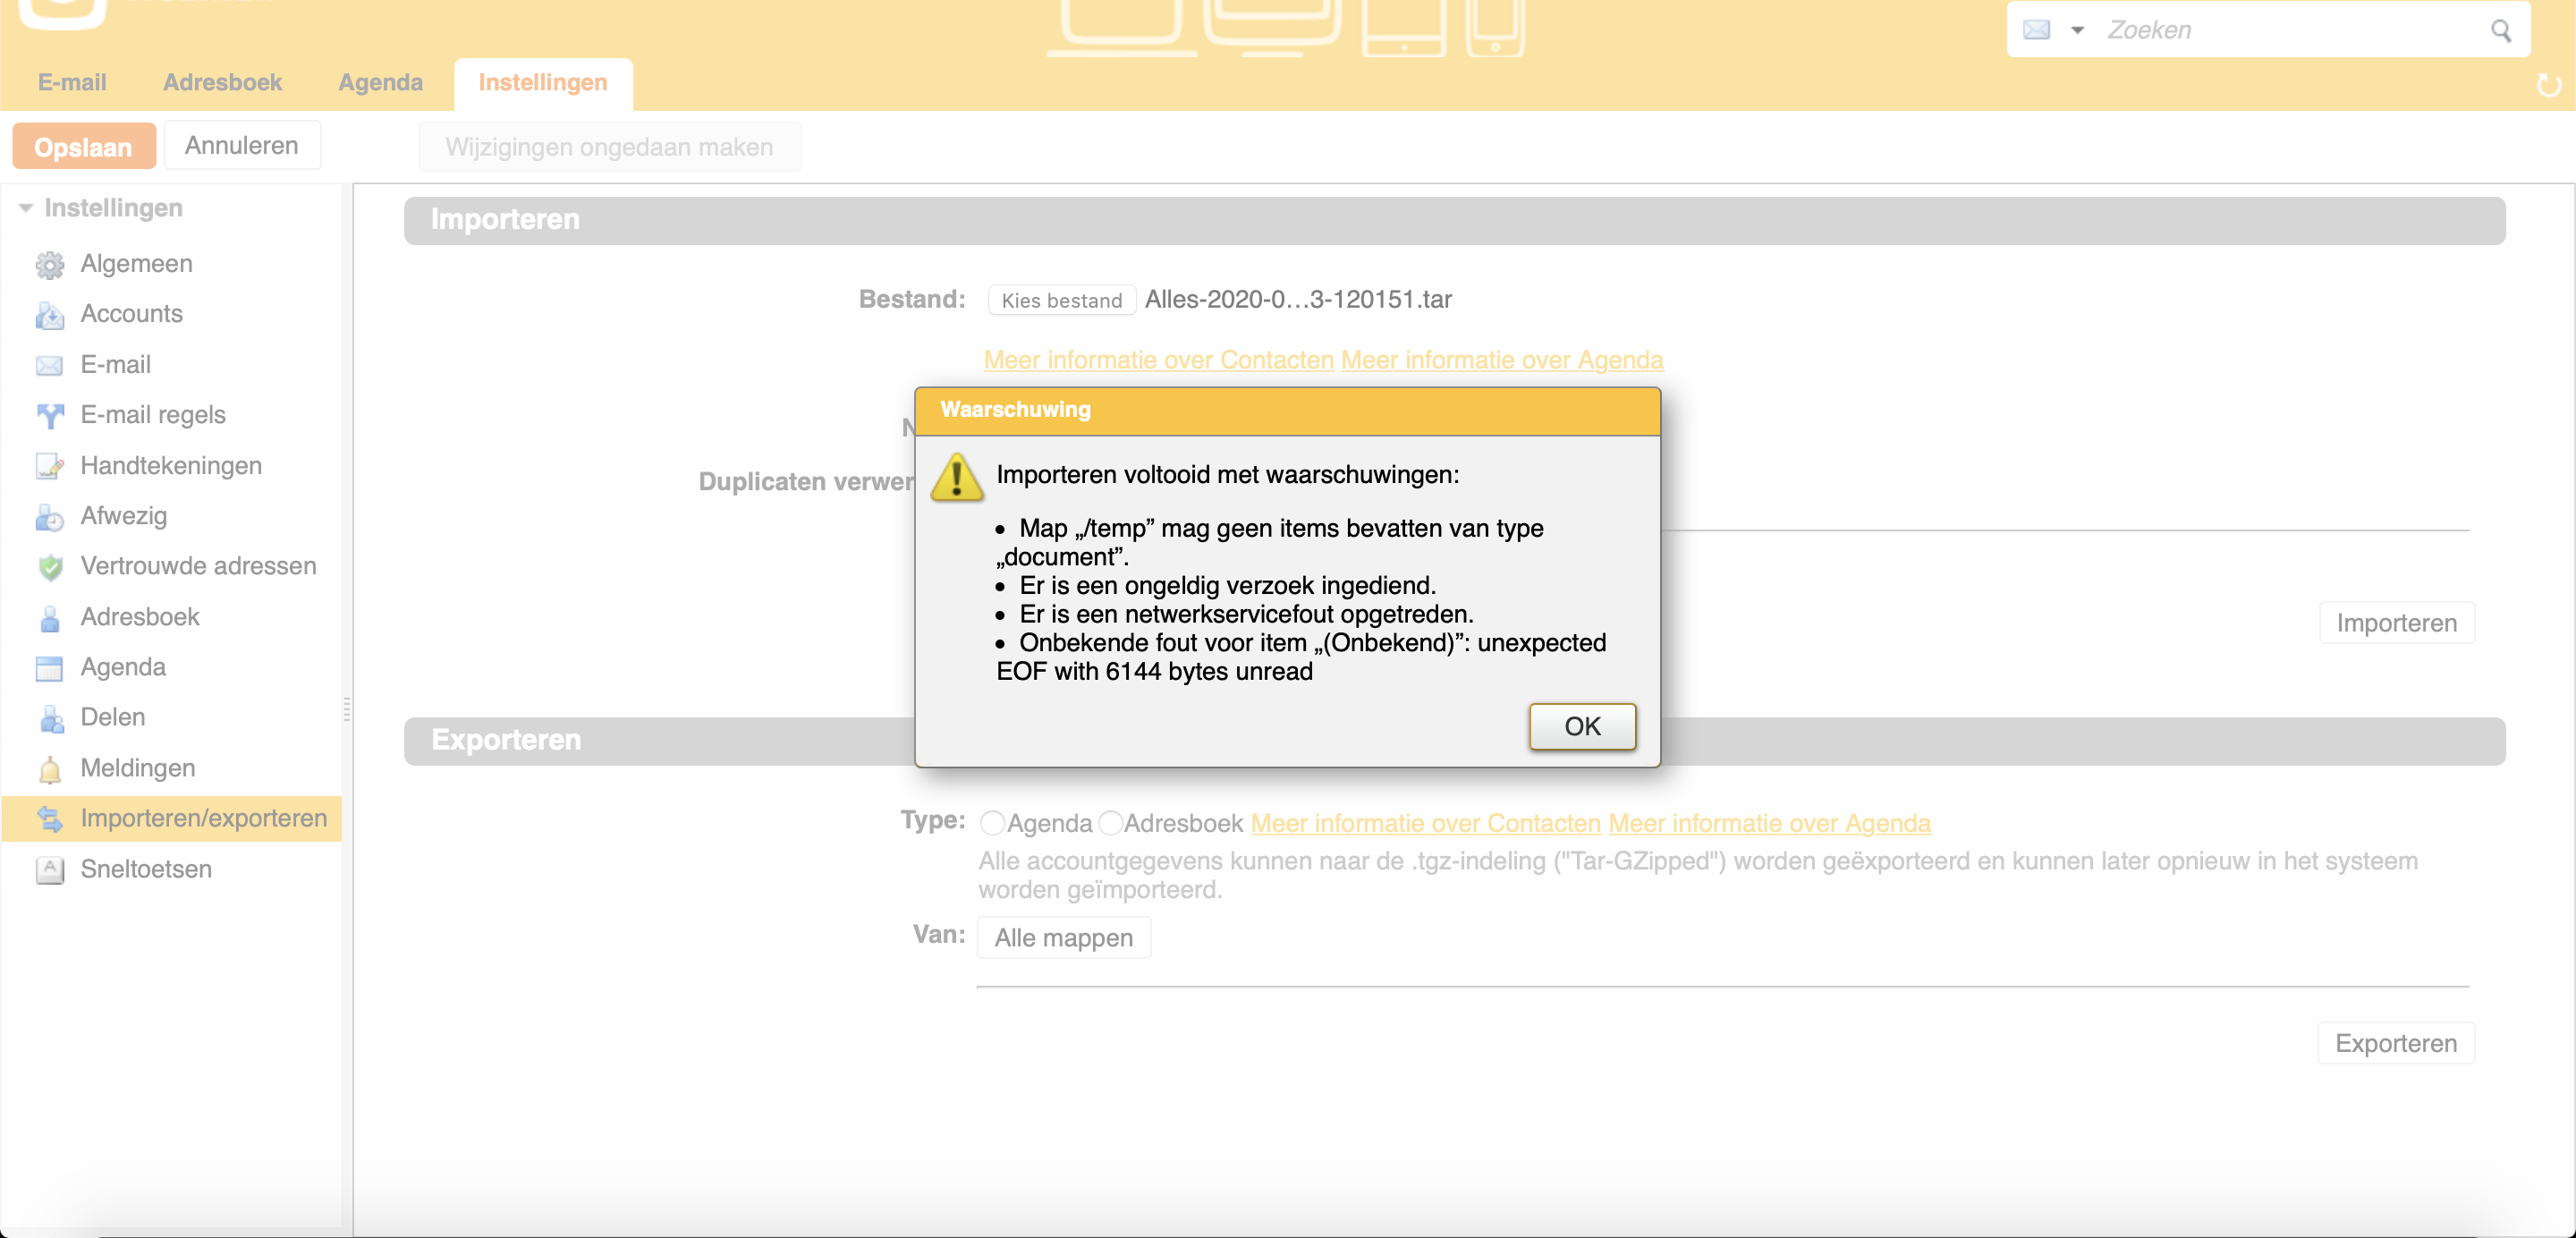Click the E-mail regels filter icon
2576x1238 pixels.
(49, 415)
